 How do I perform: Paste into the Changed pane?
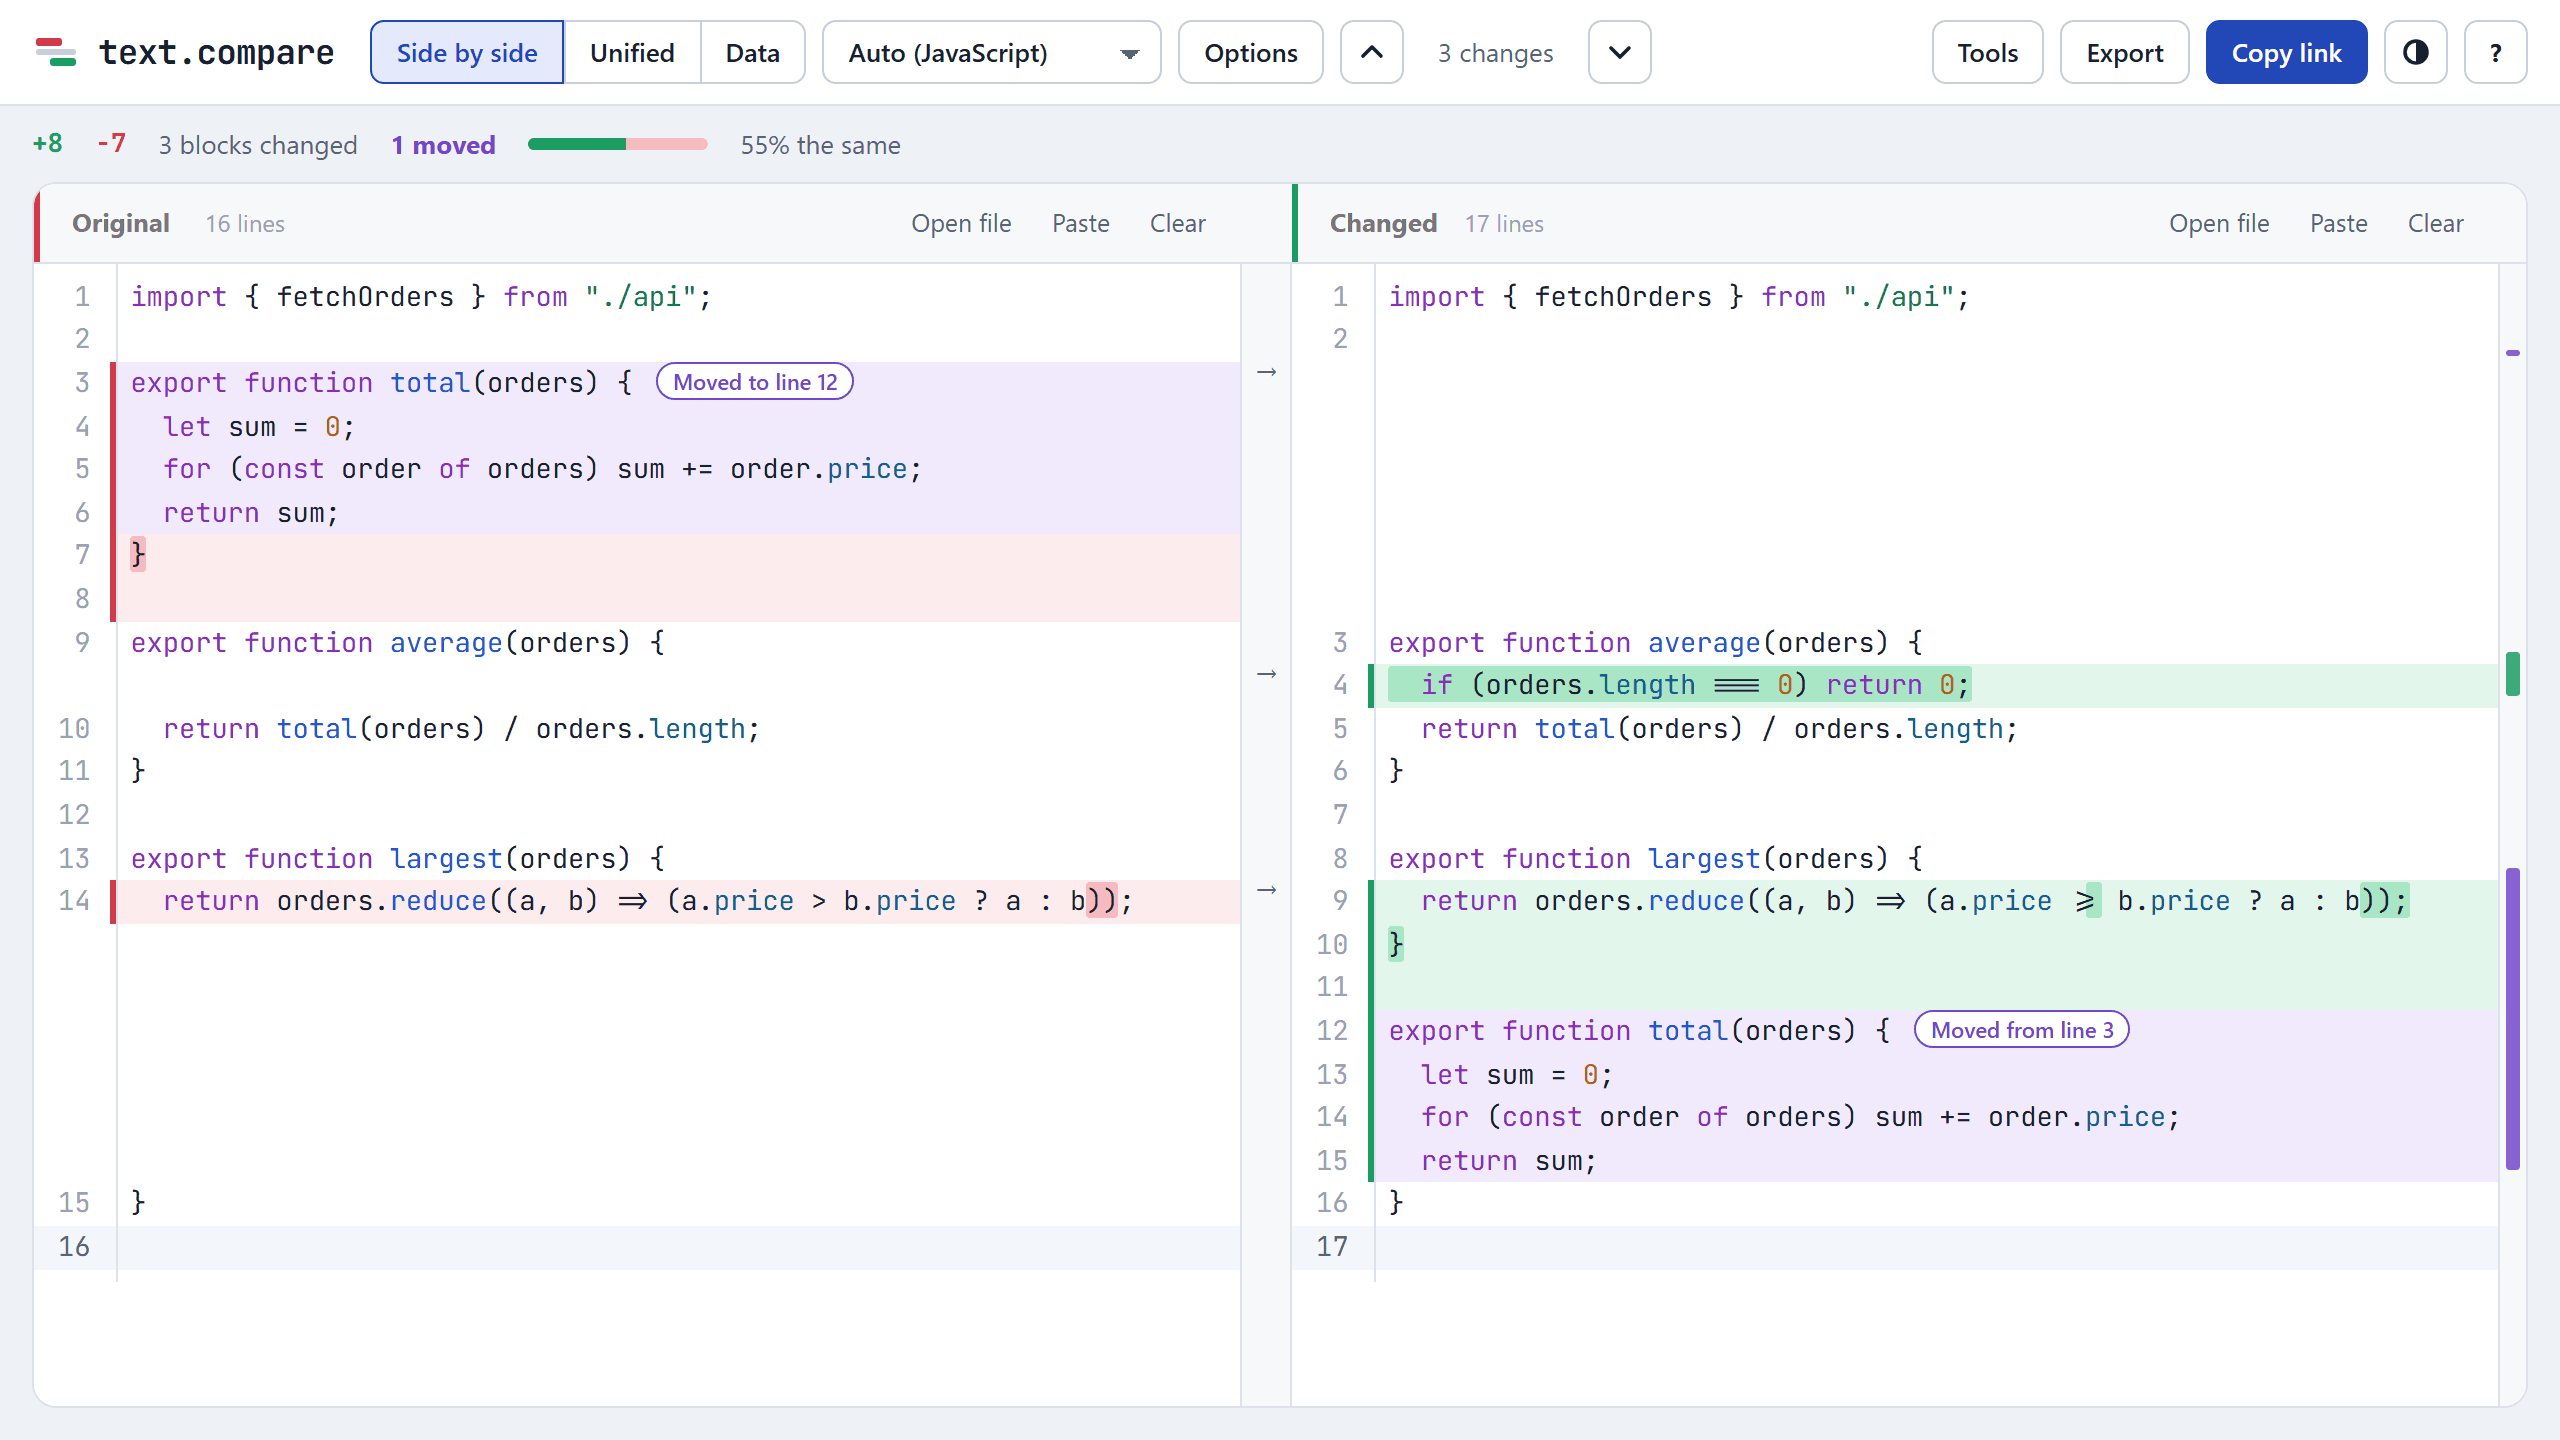2338,223
